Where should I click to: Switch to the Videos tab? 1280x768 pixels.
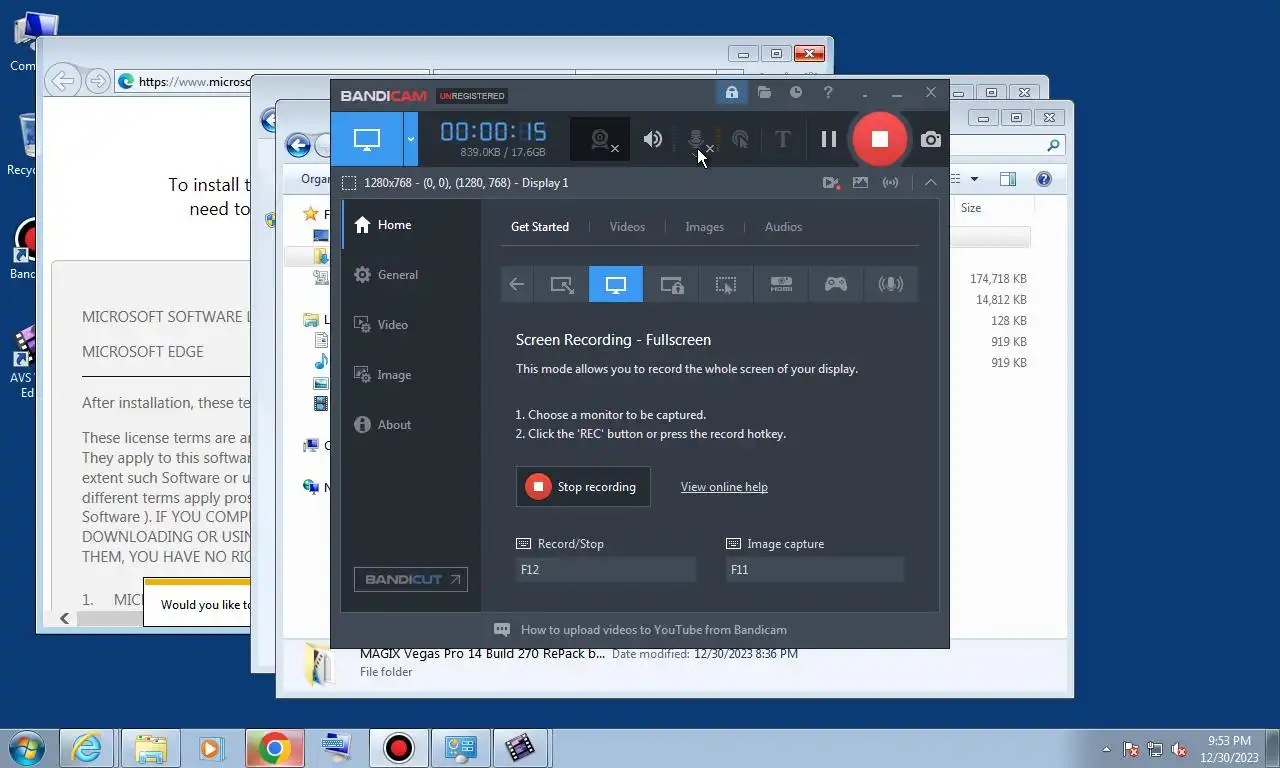[627, 227]
